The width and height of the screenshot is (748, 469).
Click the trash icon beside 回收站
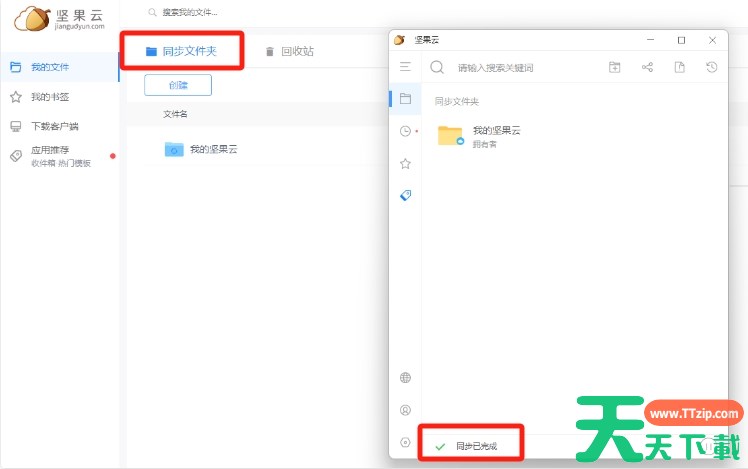click(270, 52)
